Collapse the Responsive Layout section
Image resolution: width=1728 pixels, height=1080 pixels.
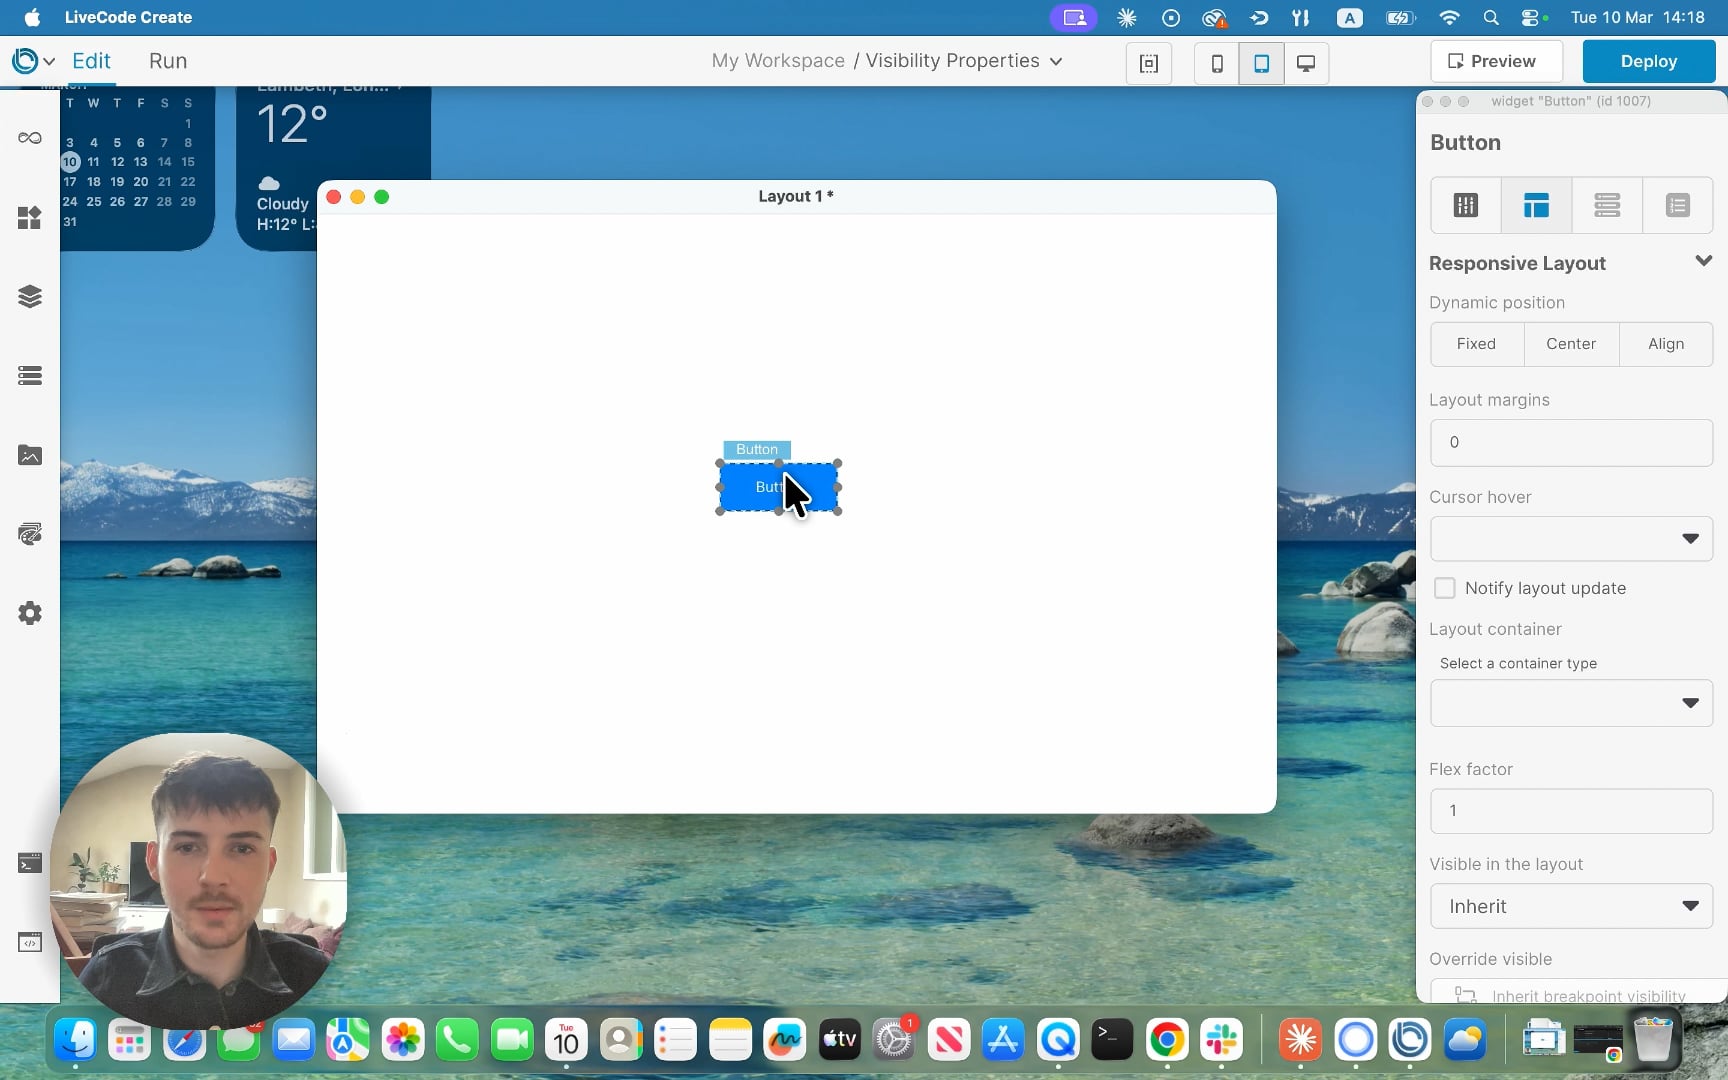coord(1703,262)
